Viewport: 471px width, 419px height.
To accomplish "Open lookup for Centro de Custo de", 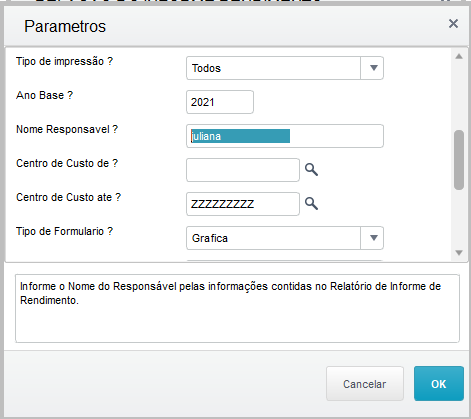I will [311, 170].
